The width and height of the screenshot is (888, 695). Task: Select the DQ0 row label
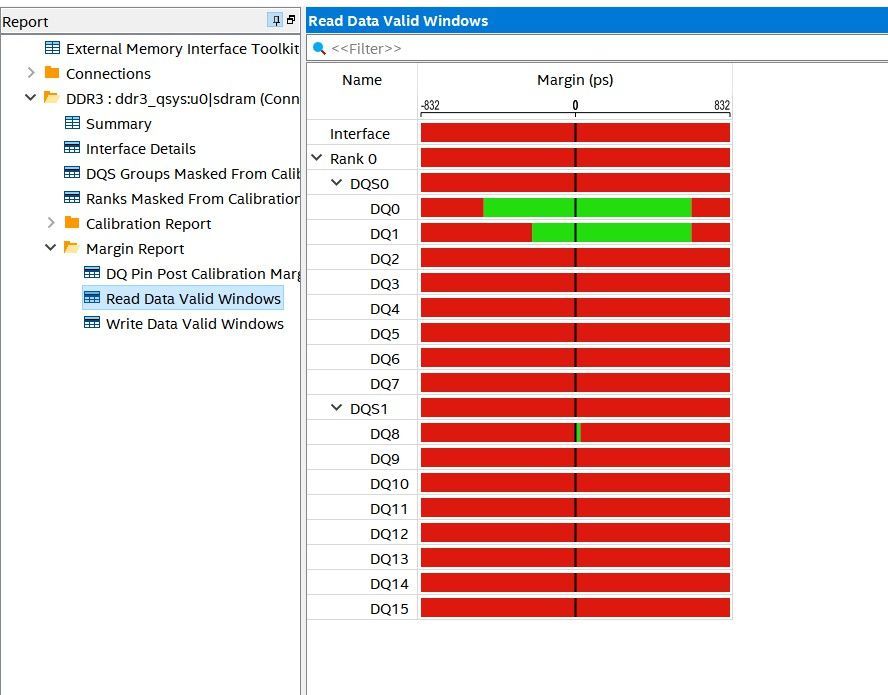coord(385,209)
